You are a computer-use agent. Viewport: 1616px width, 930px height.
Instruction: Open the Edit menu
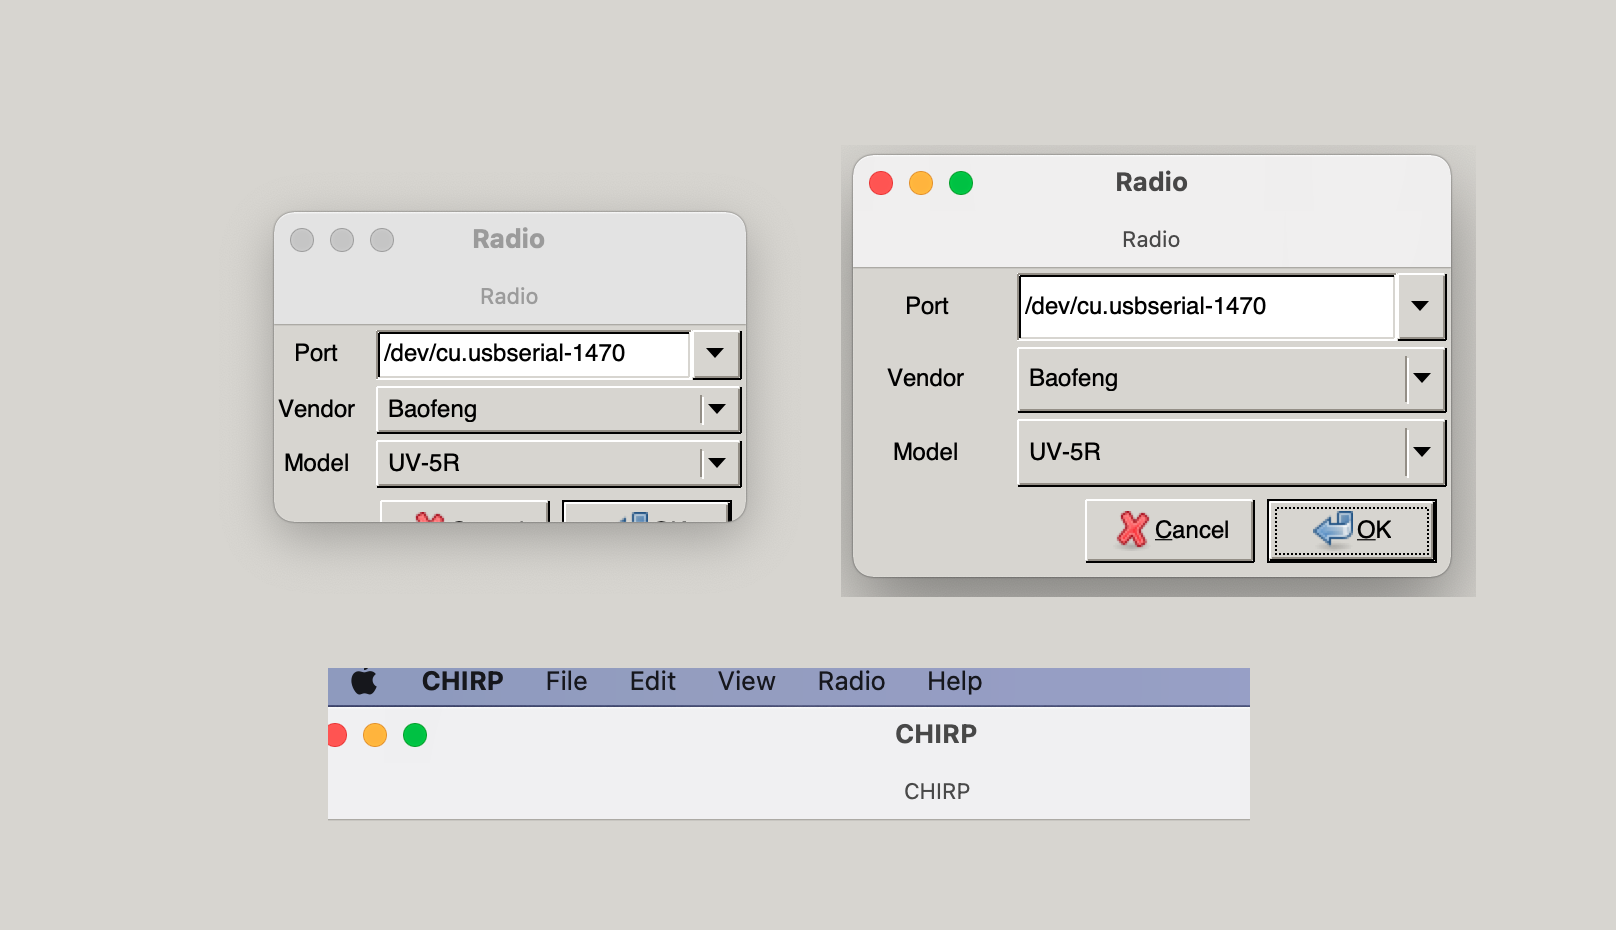pos(652,682)
